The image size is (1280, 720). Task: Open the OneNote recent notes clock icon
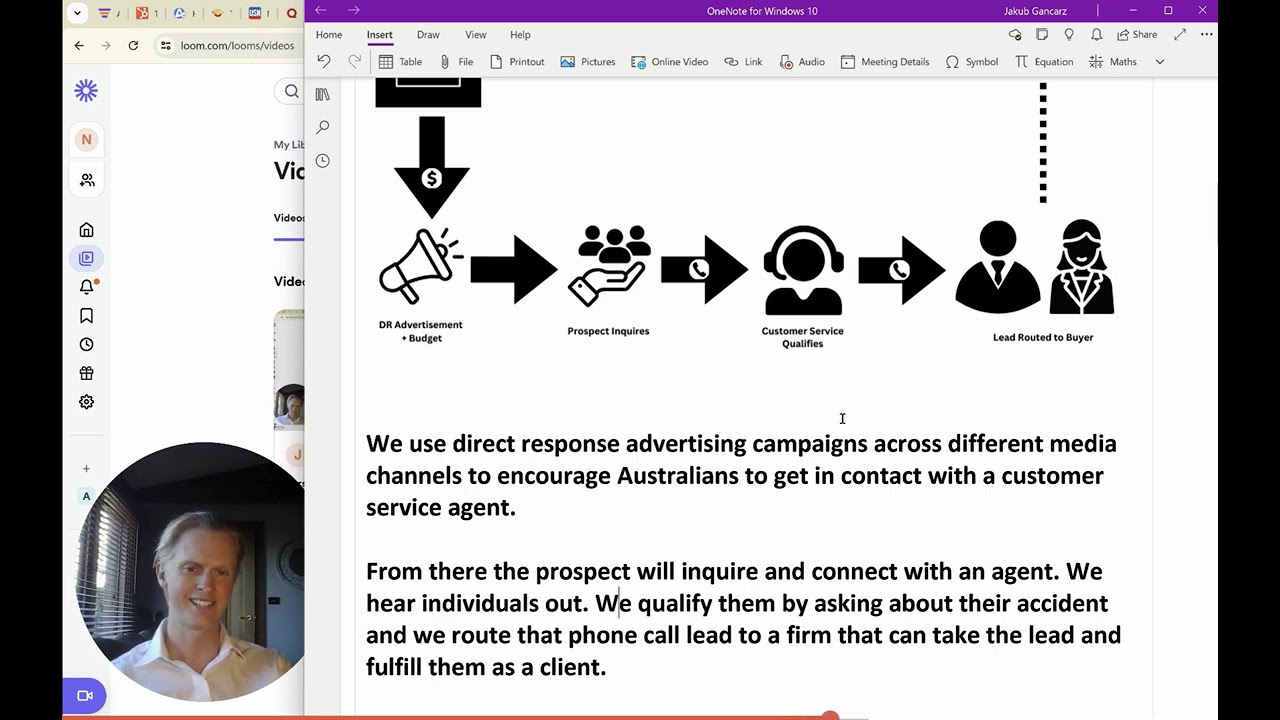pyautogui.click(x=322, y=160)
